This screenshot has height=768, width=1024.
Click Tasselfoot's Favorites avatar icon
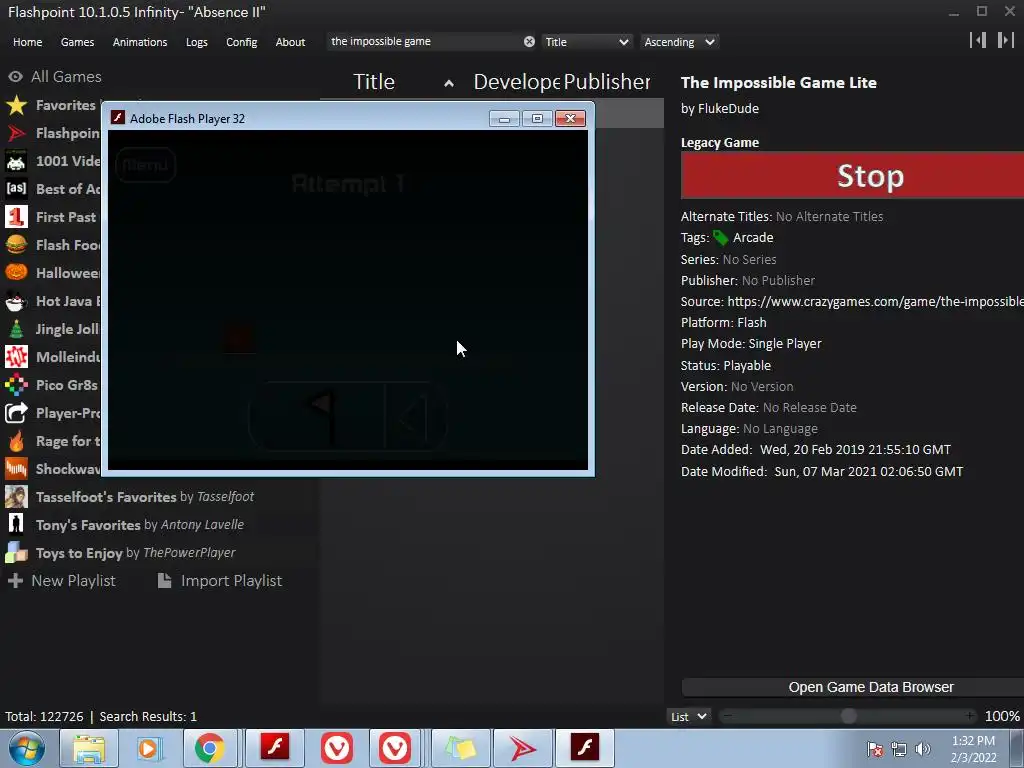pos(16,497)
